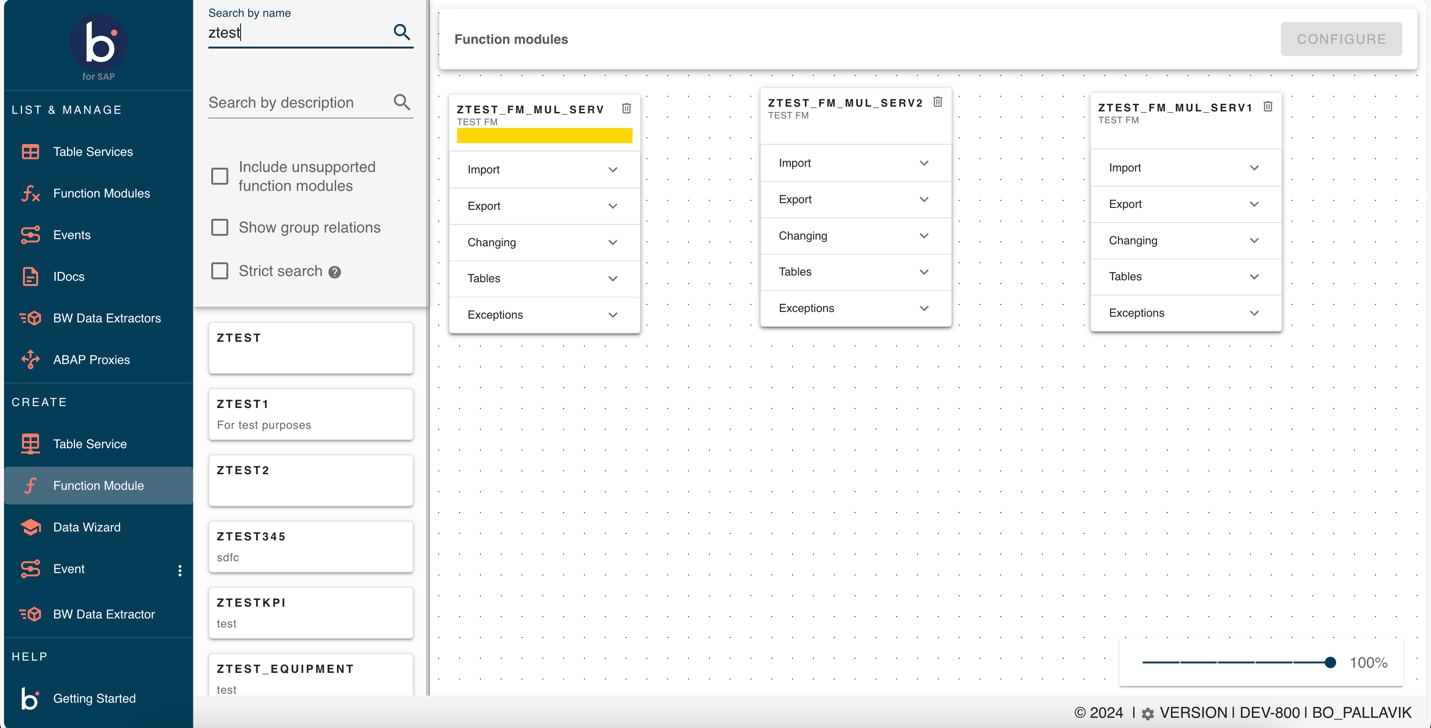Click the zoom slider handle at 100%
This screenshot has width=1431, height=728.
pyautogui.click(x=1330, y=663)
